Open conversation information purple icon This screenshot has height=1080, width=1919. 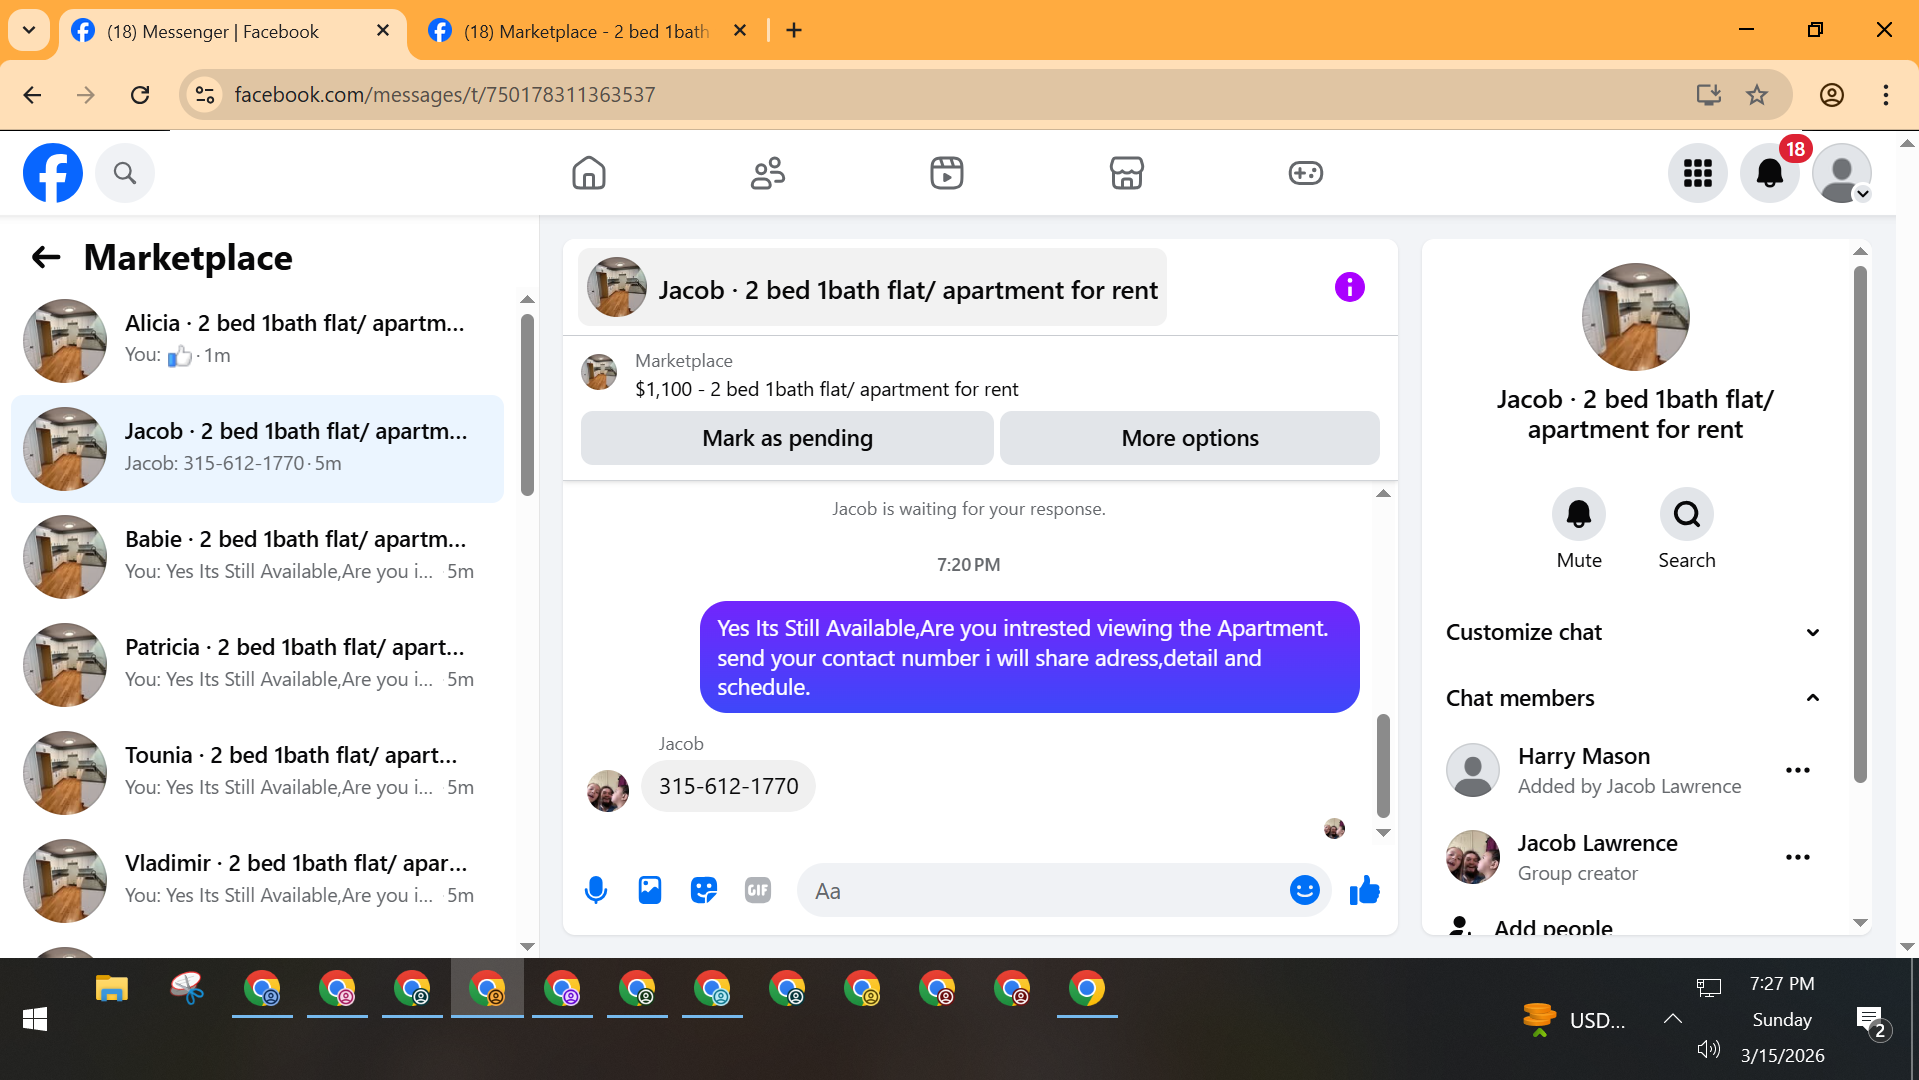click(1350, 287)
